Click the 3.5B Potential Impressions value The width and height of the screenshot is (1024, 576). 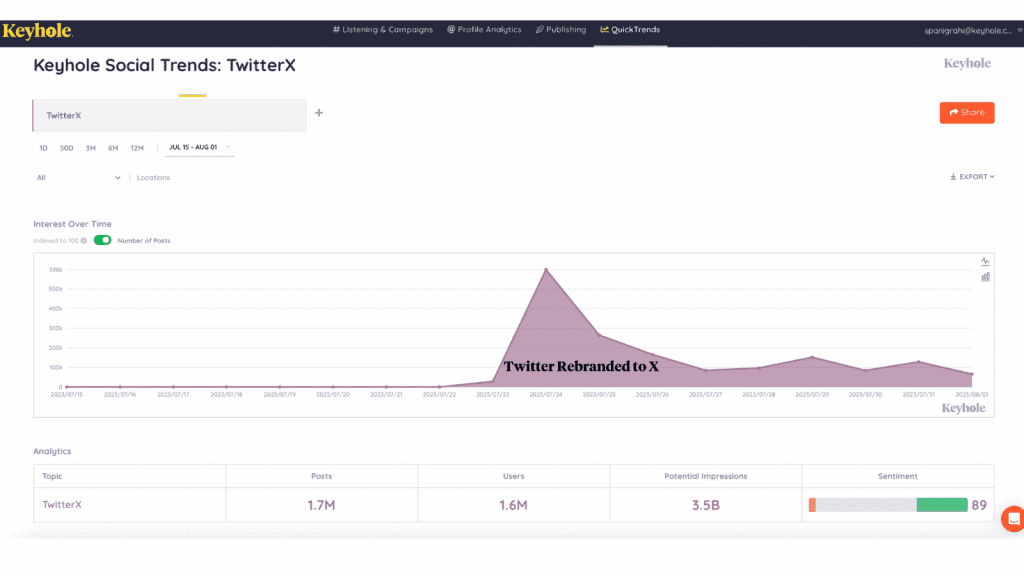[705, 505]
